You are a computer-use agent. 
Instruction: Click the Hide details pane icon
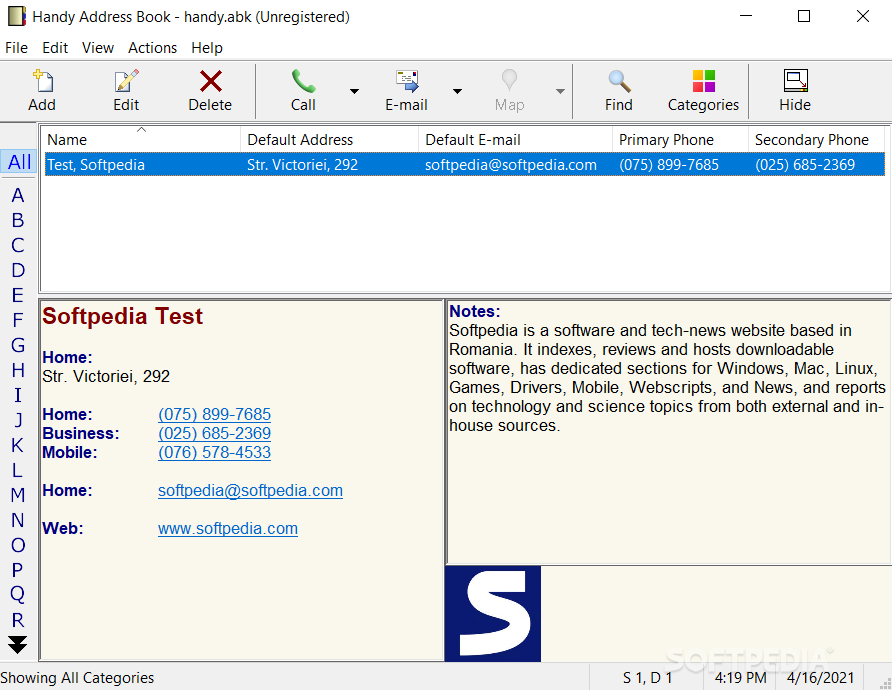tap(795, 81)
